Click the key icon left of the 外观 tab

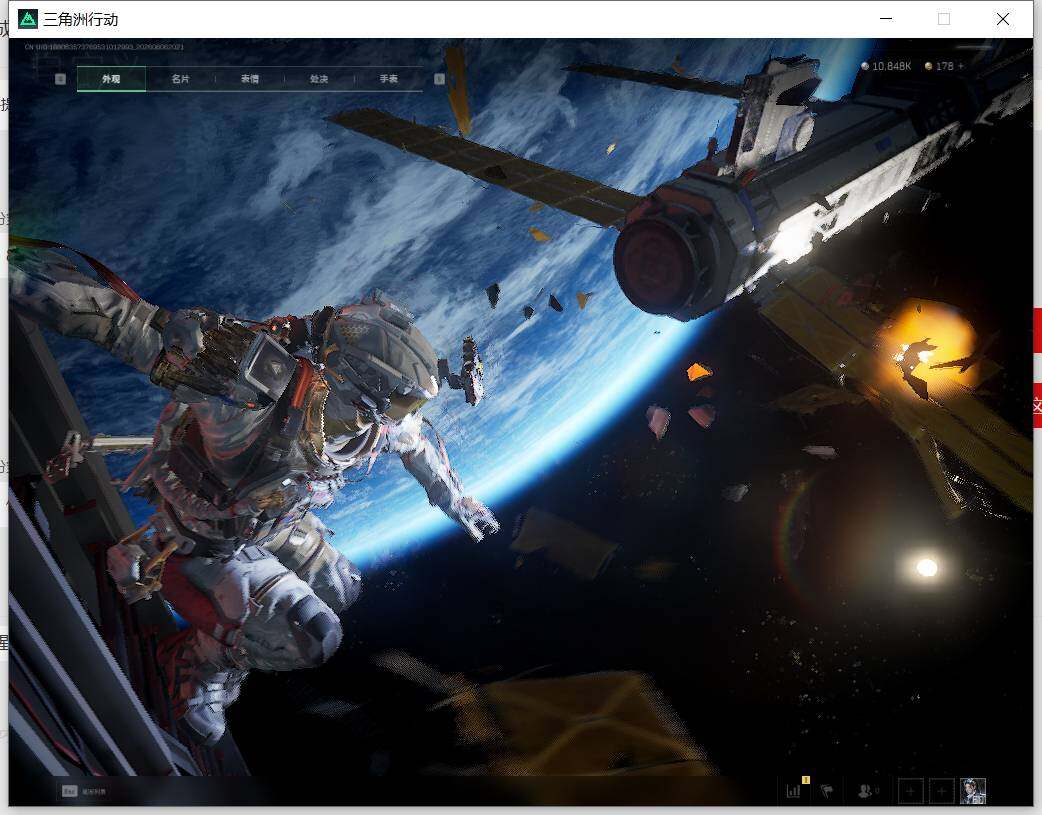point(60,79)
